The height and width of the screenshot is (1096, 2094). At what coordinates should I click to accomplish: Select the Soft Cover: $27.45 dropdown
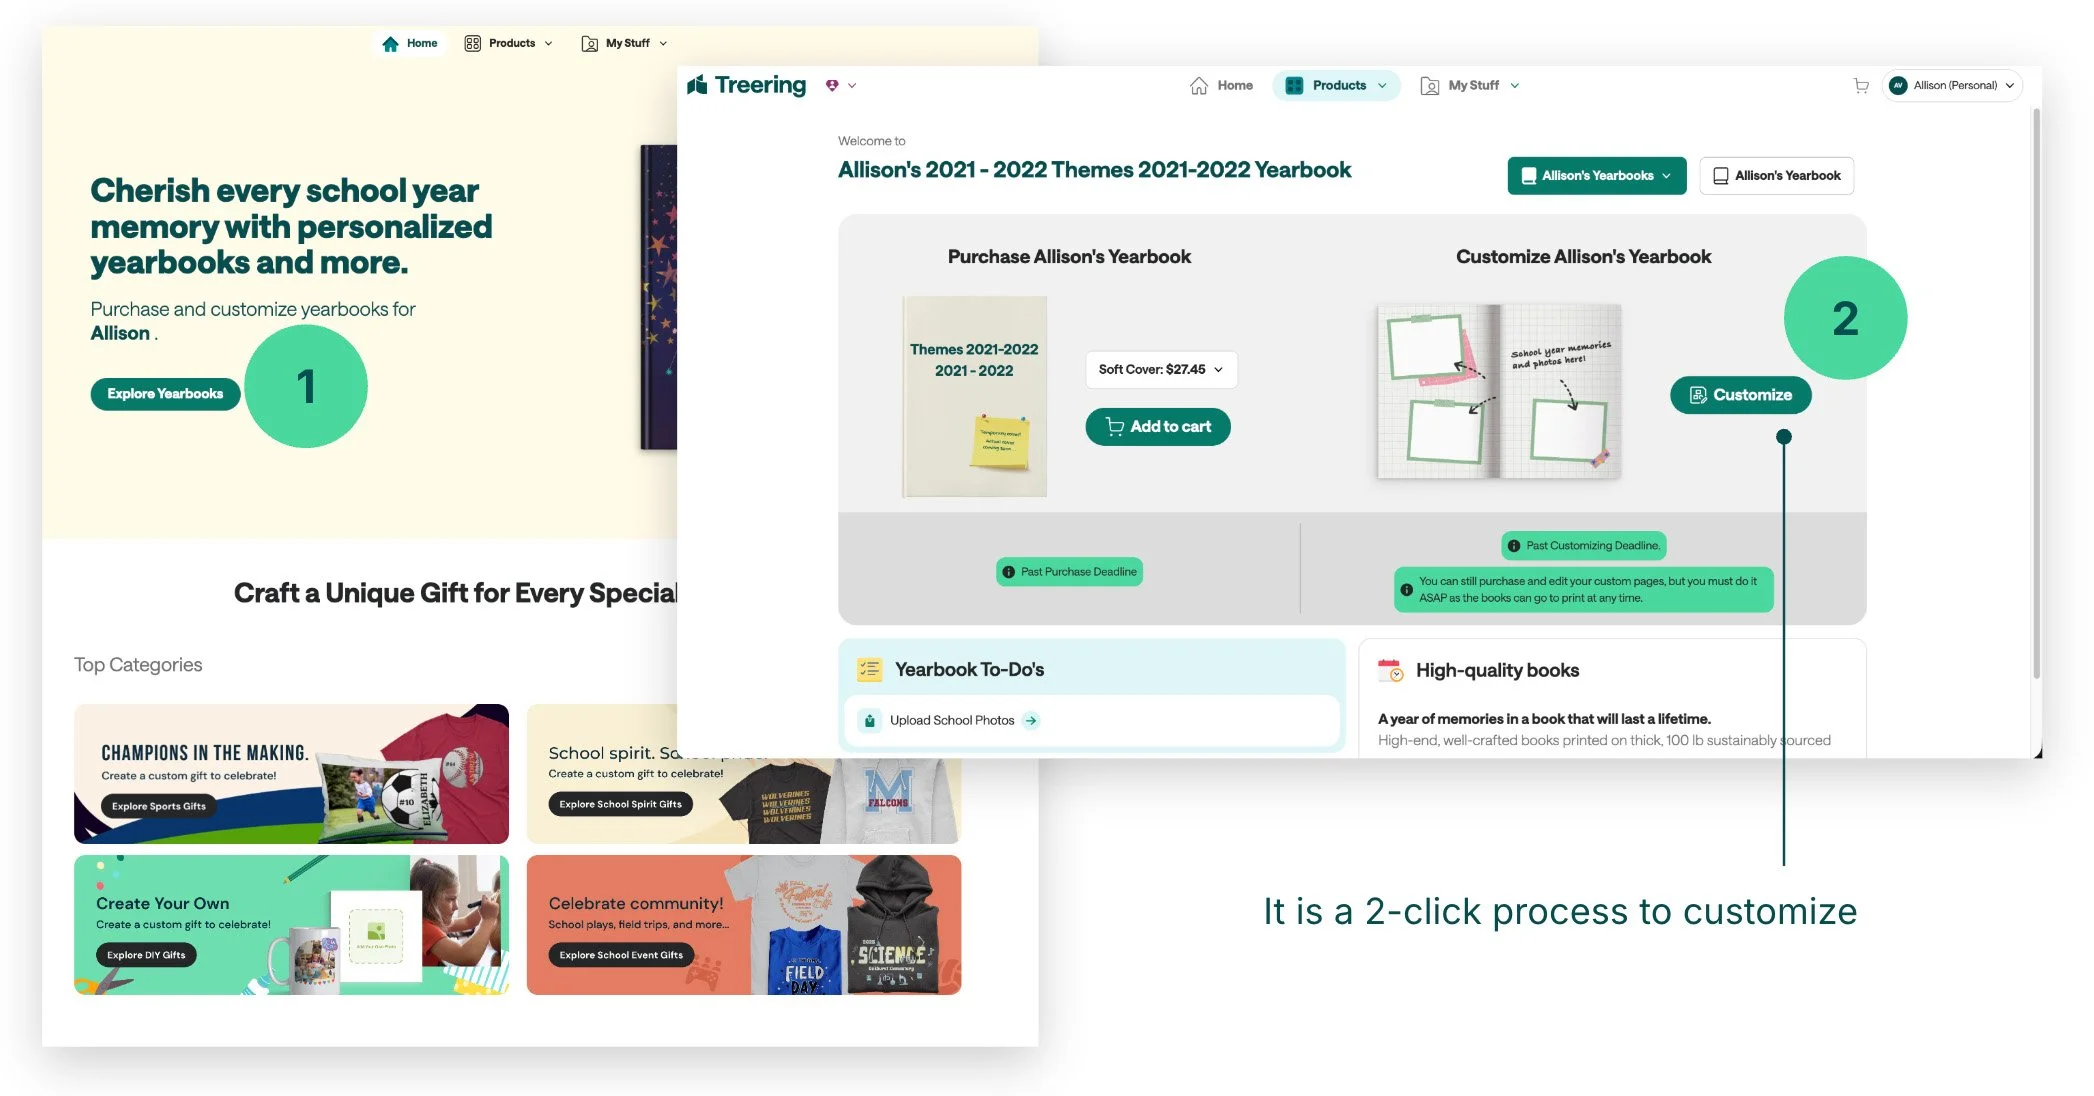pyautogui.click(x=1161, y=370)
